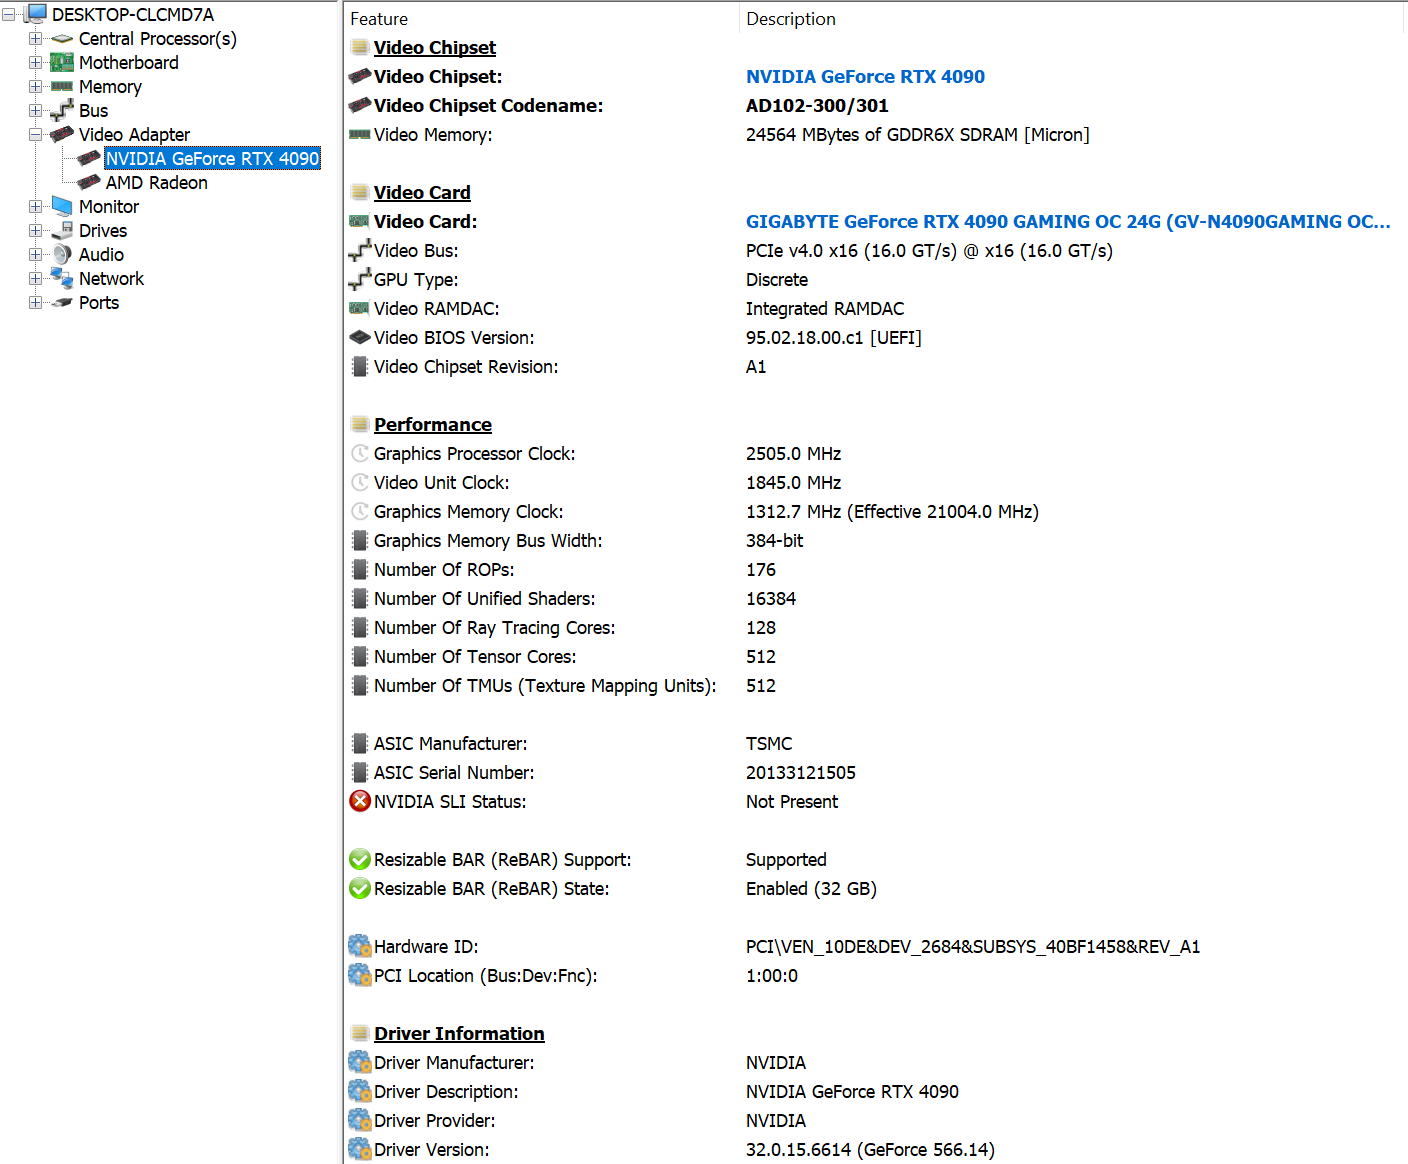Expand the Network tree node

tap(35, 279)
